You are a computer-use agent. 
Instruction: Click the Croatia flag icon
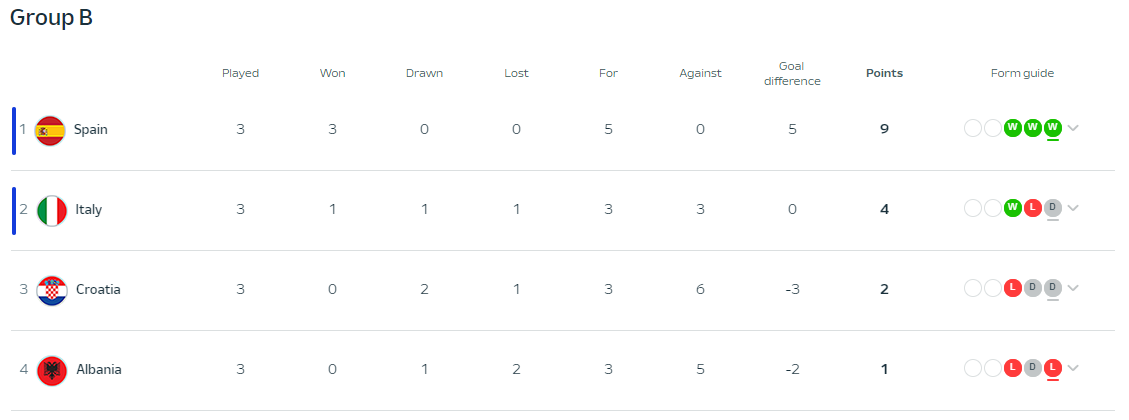[52, 290]
